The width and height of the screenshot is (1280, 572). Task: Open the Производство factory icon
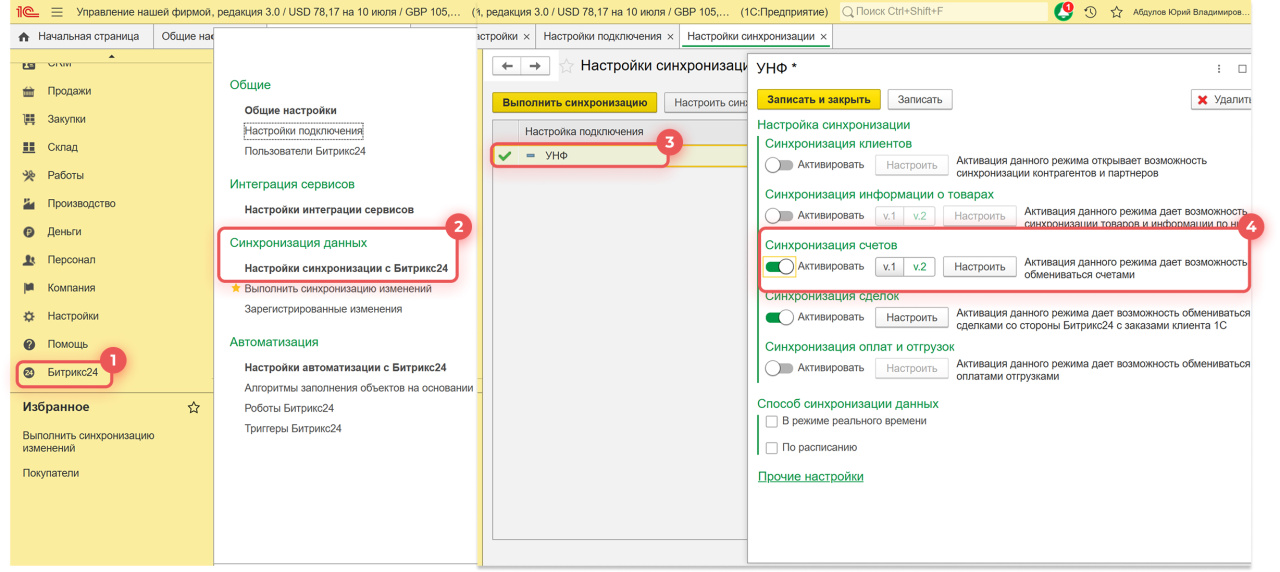(x=29, y=203)
